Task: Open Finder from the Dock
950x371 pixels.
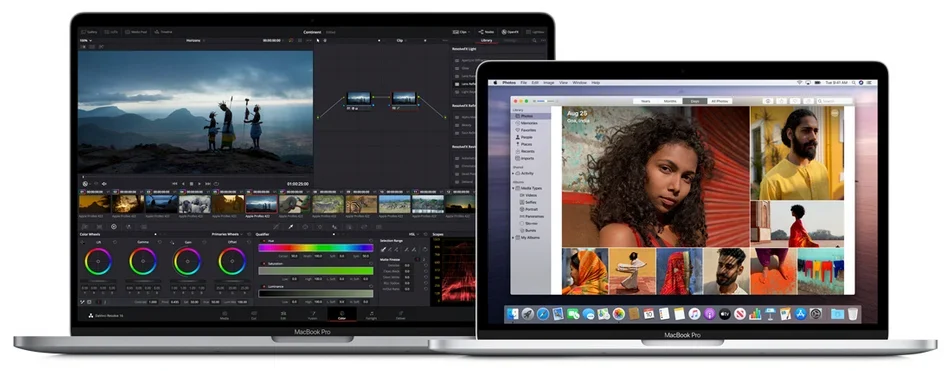Action: click(x=513, y=314)
